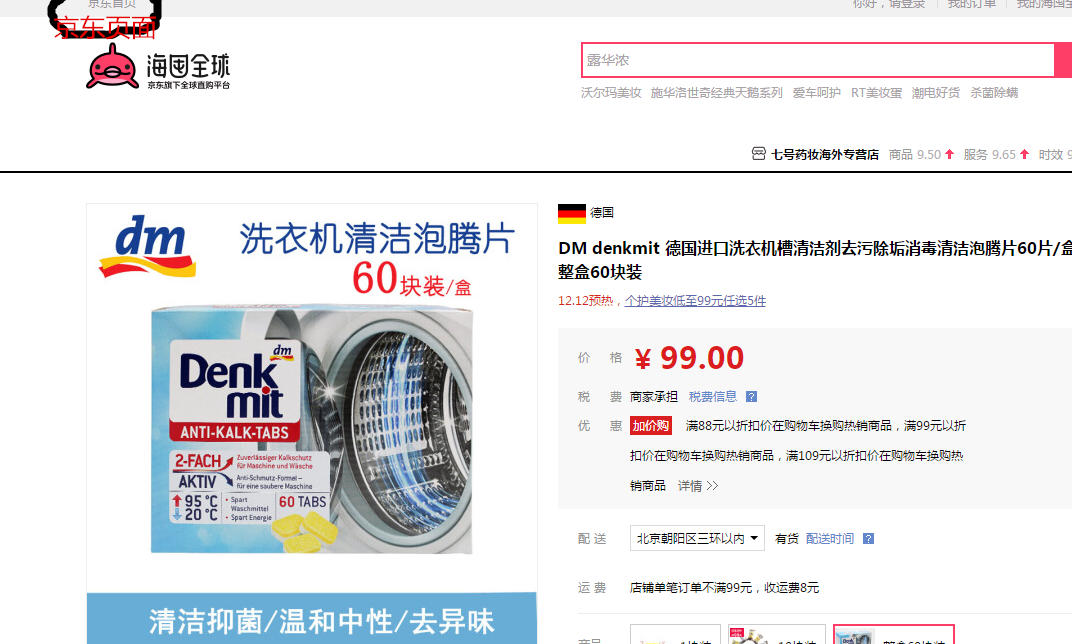
Task: Click the 沃尔玛美妆 hot search keyword
Action: click(x=611, y=93)
